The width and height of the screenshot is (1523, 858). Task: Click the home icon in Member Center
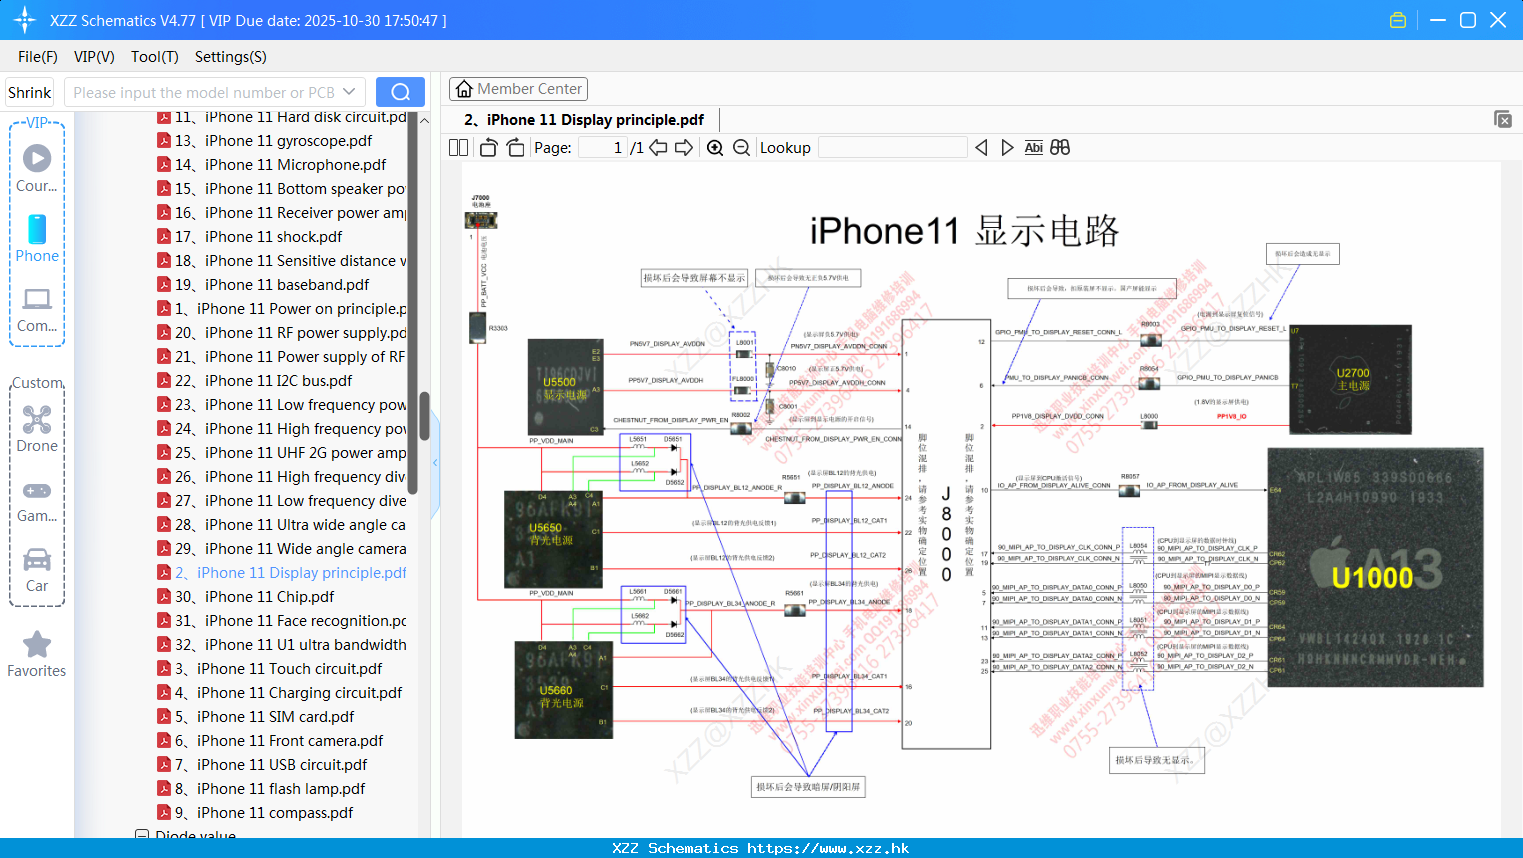464,89
